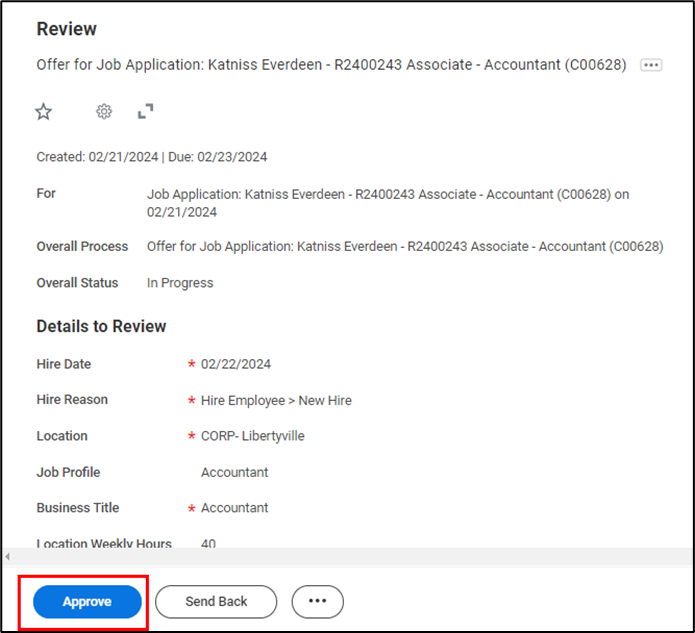Click Hire Employee > New Hire reason
Screen dimensions: 695x633
point(276,400)
